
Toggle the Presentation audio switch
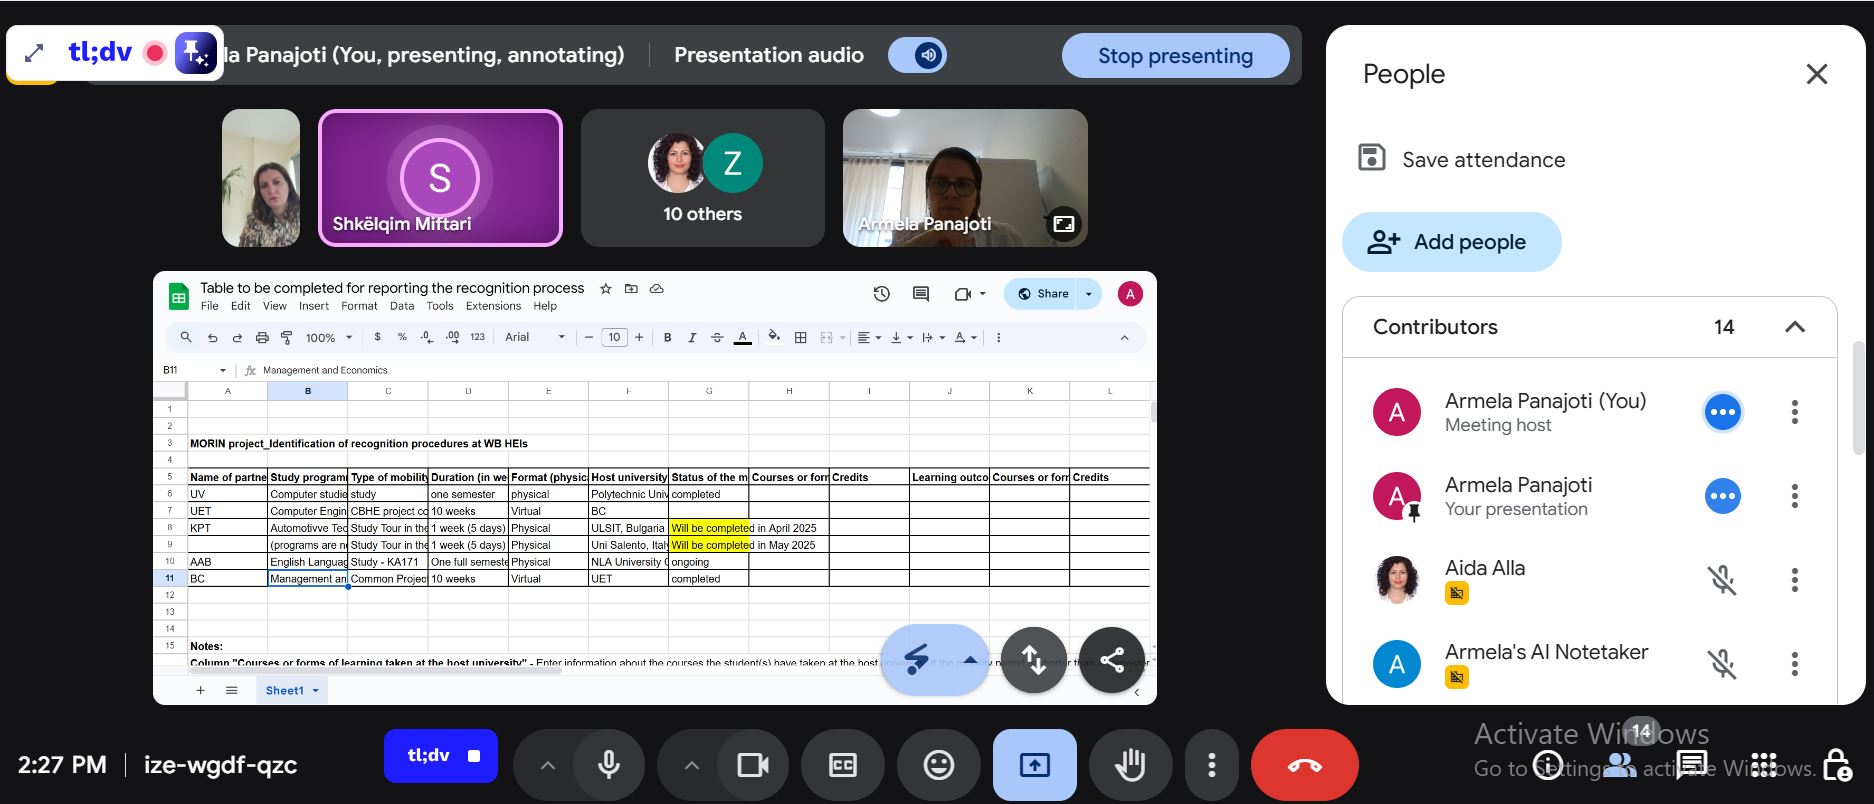click(x=917, y=55)
